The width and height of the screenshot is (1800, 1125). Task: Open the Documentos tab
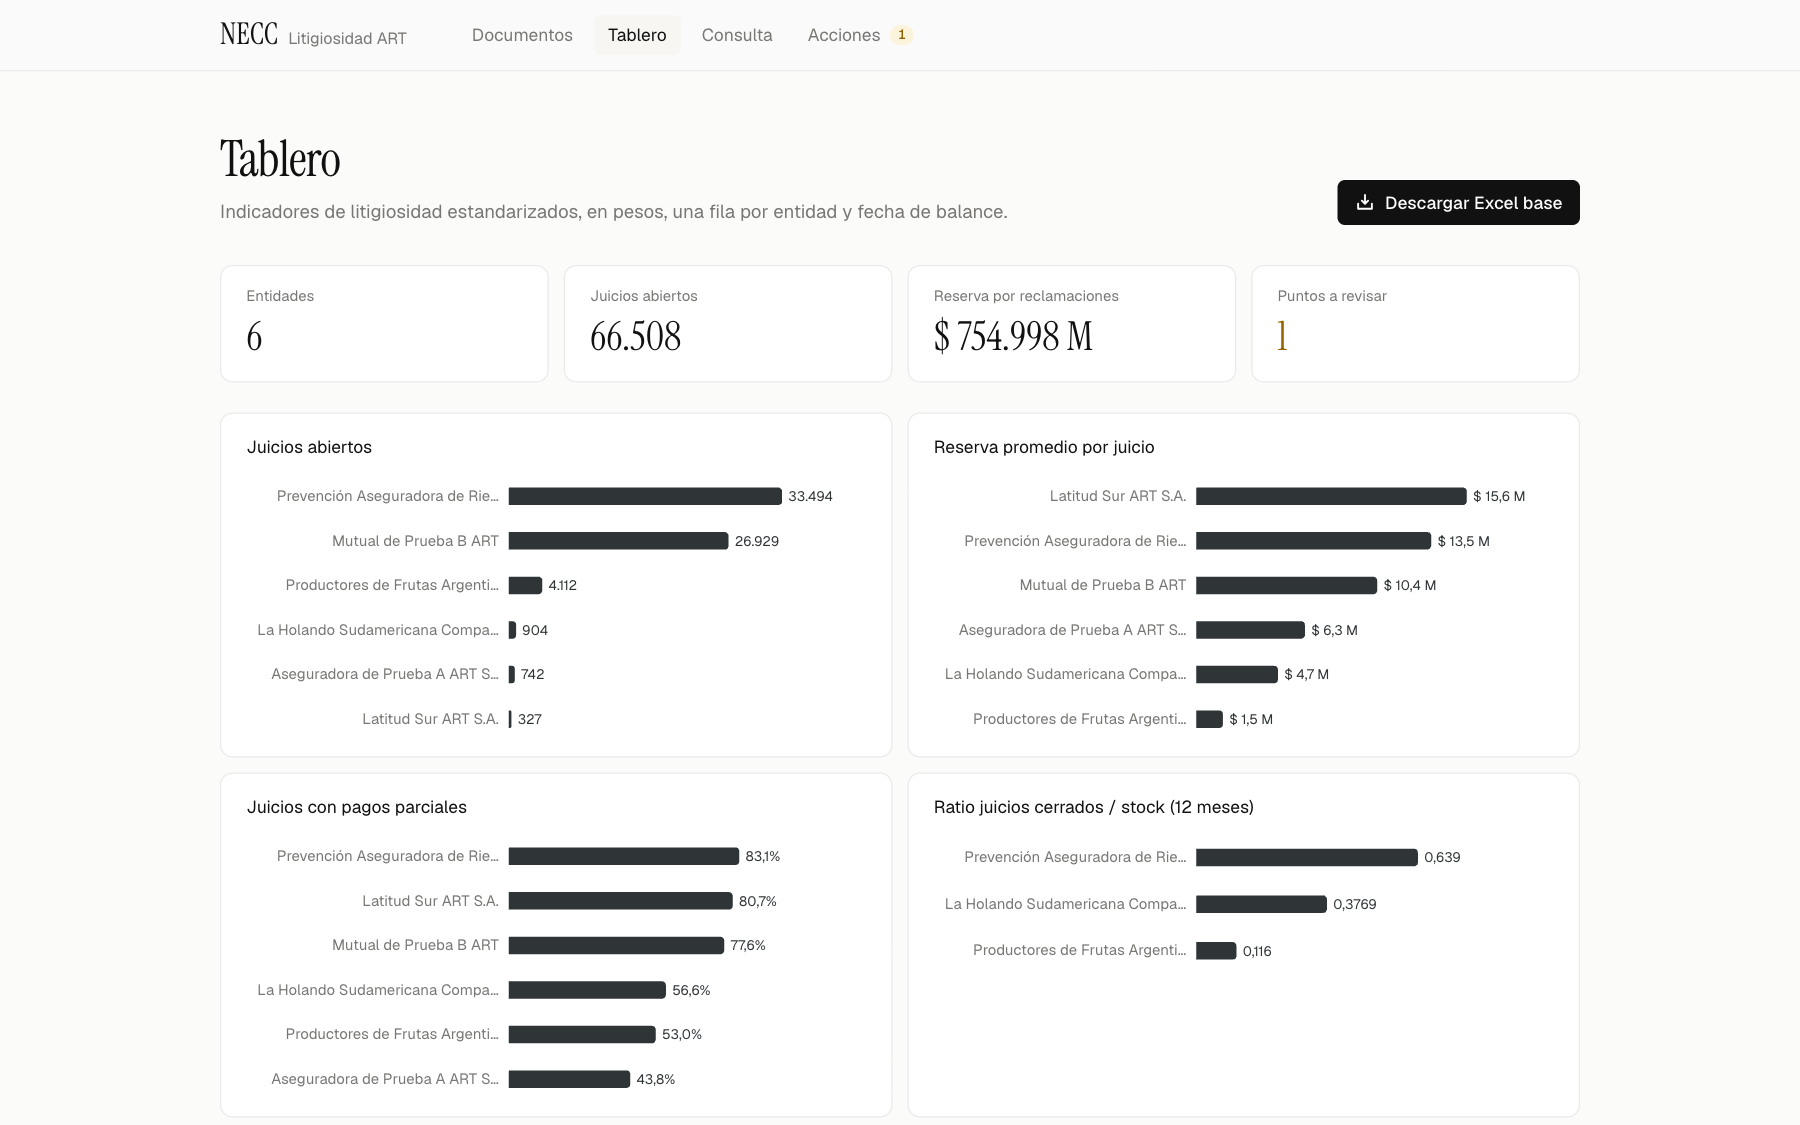[x=522, y=35]
